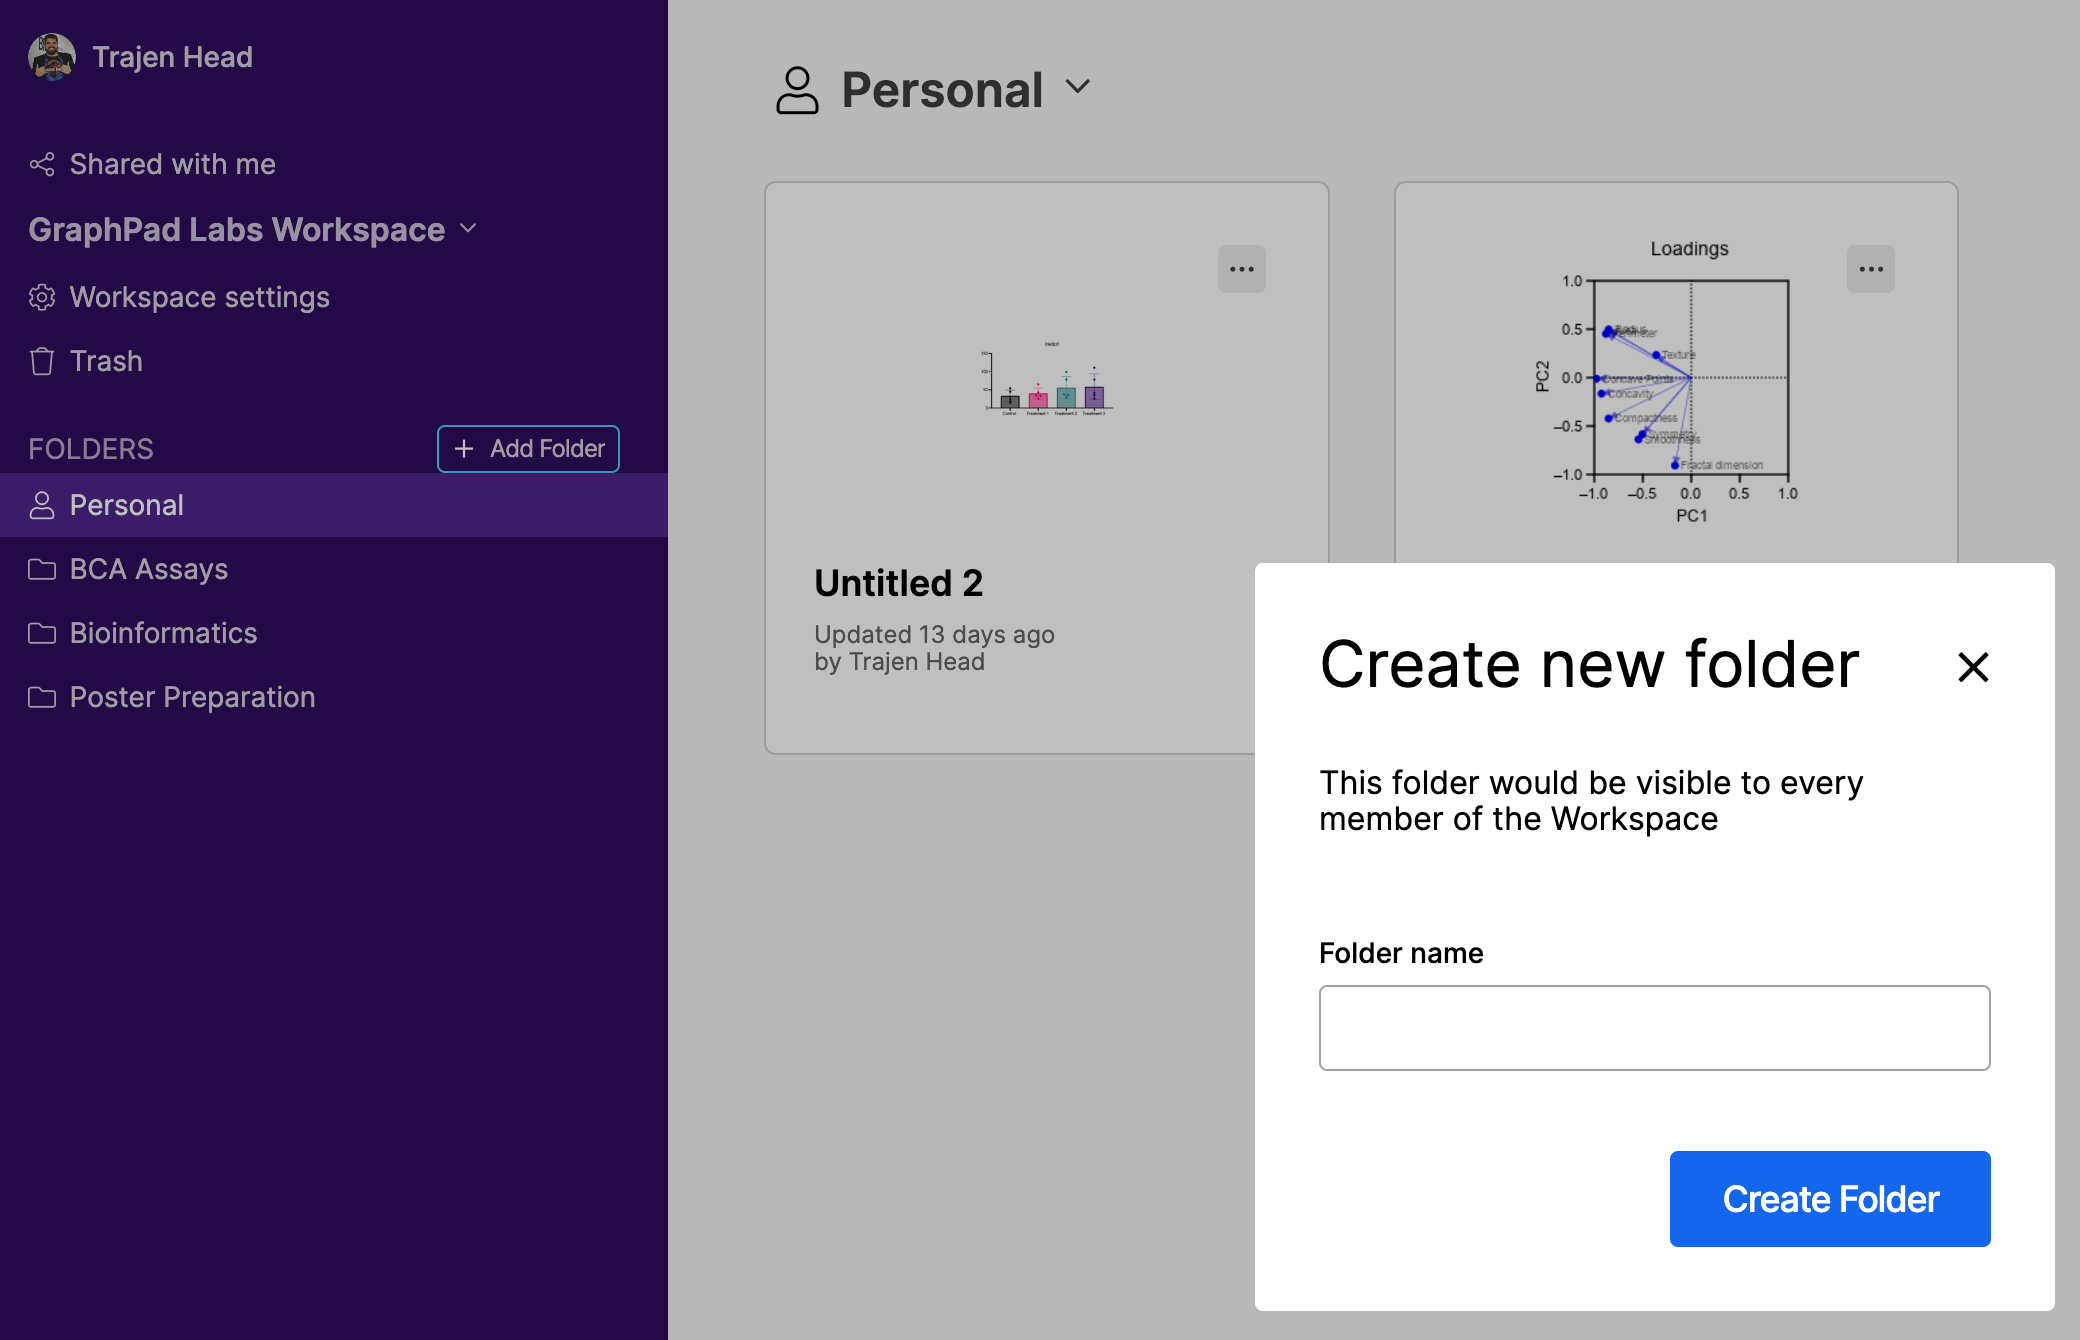
Task: Open the Trash
Action: pyautogui.click(x=106, y=361)
